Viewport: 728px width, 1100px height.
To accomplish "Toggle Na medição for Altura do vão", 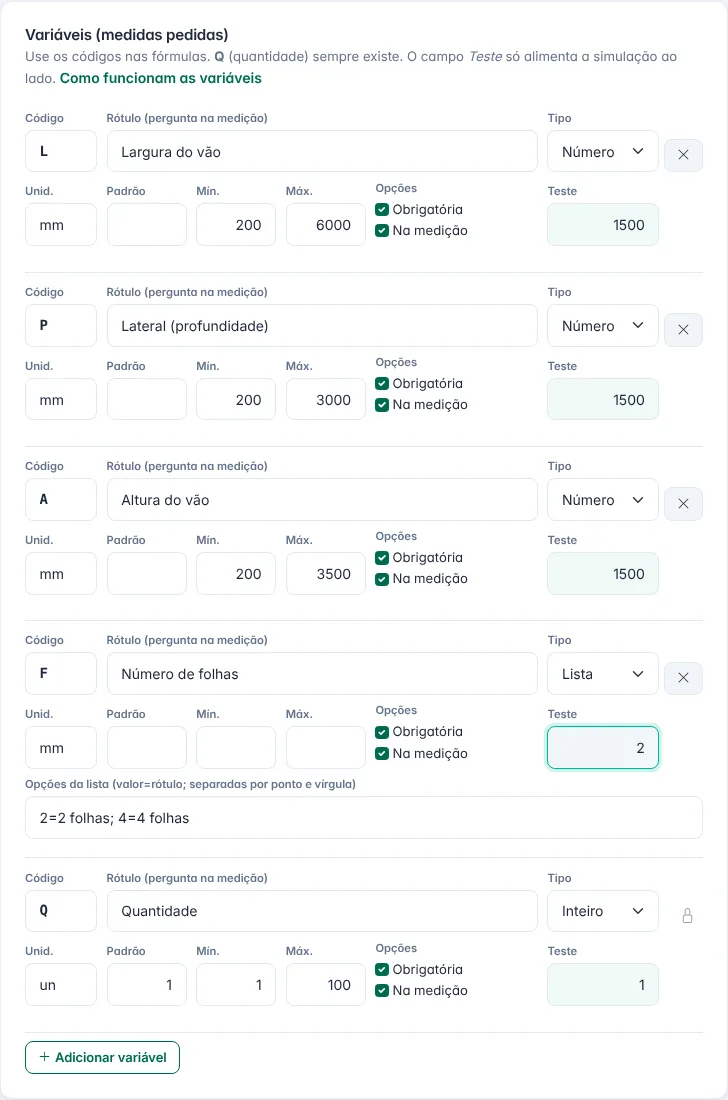I will 382,579.
